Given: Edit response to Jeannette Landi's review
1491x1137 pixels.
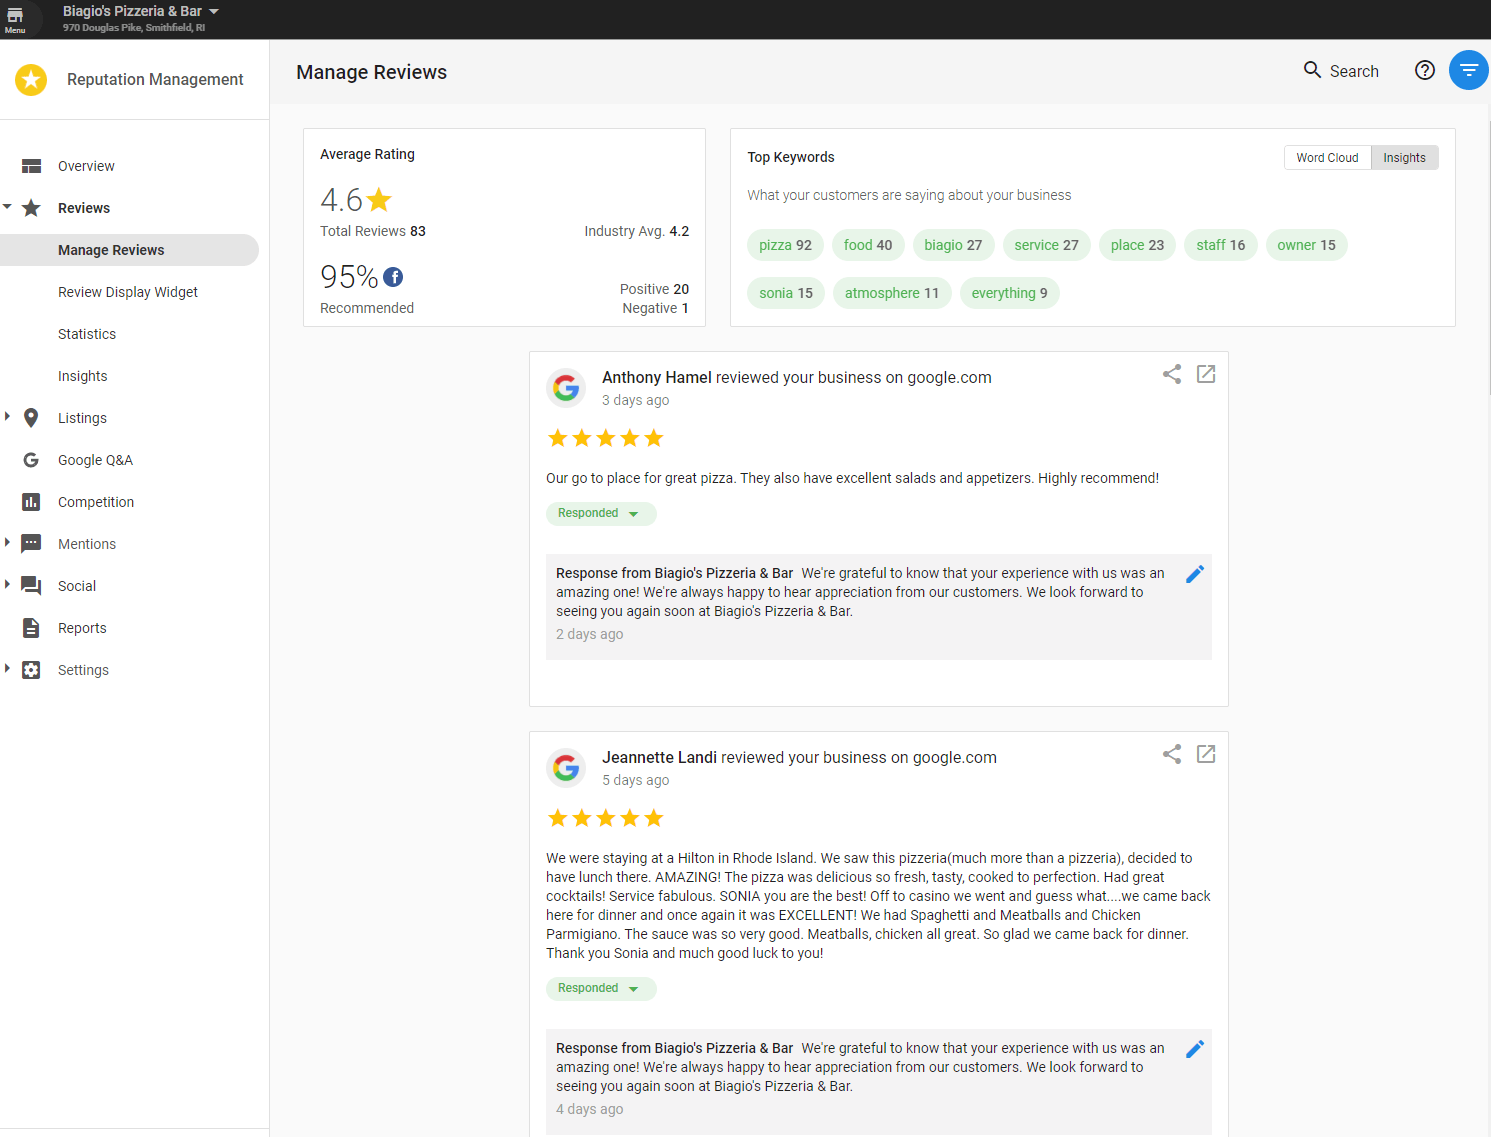Looking at the screenshot, I should pos(1195,1049).
